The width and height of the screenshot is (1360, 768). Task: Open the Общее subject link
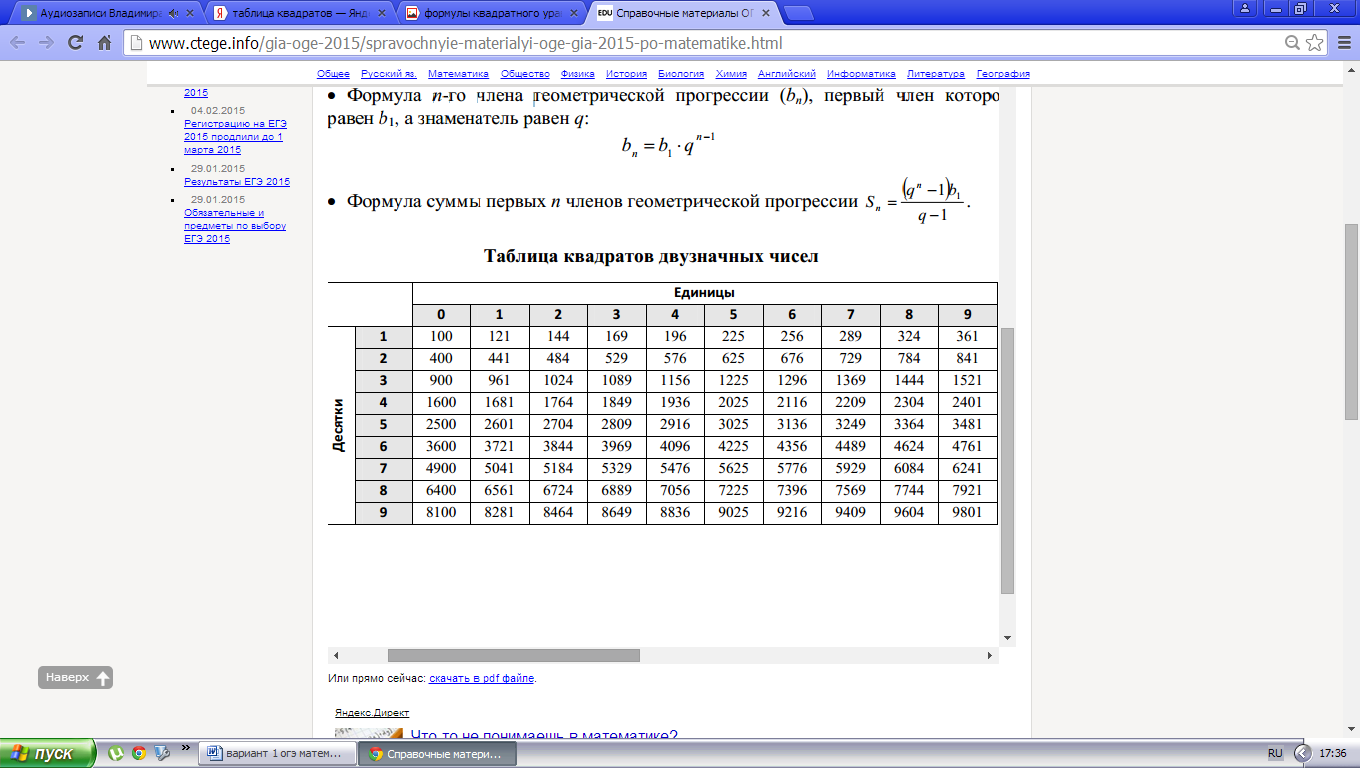[333, 74]
